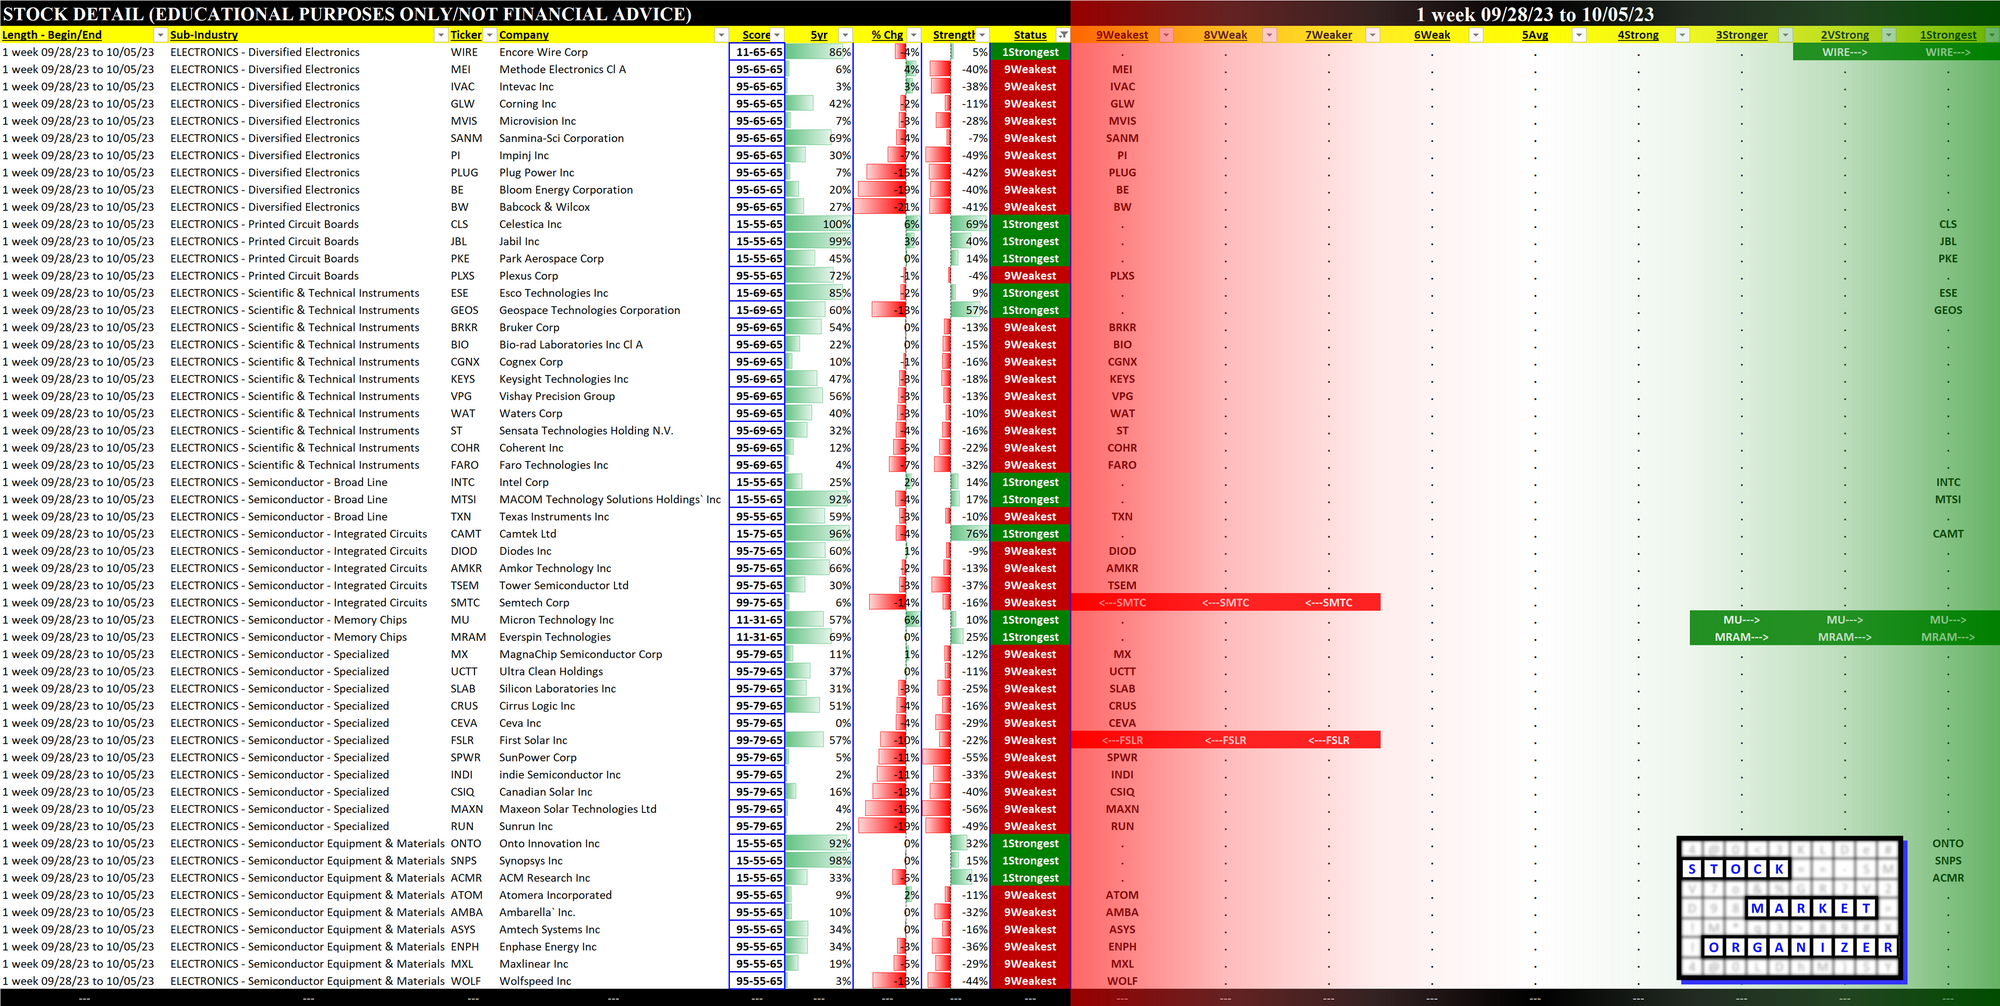The height and width of the screenshot is (1006, 2000).
Task: Select the '9Weakest' column header label
Action: [x=1122, y=35]
